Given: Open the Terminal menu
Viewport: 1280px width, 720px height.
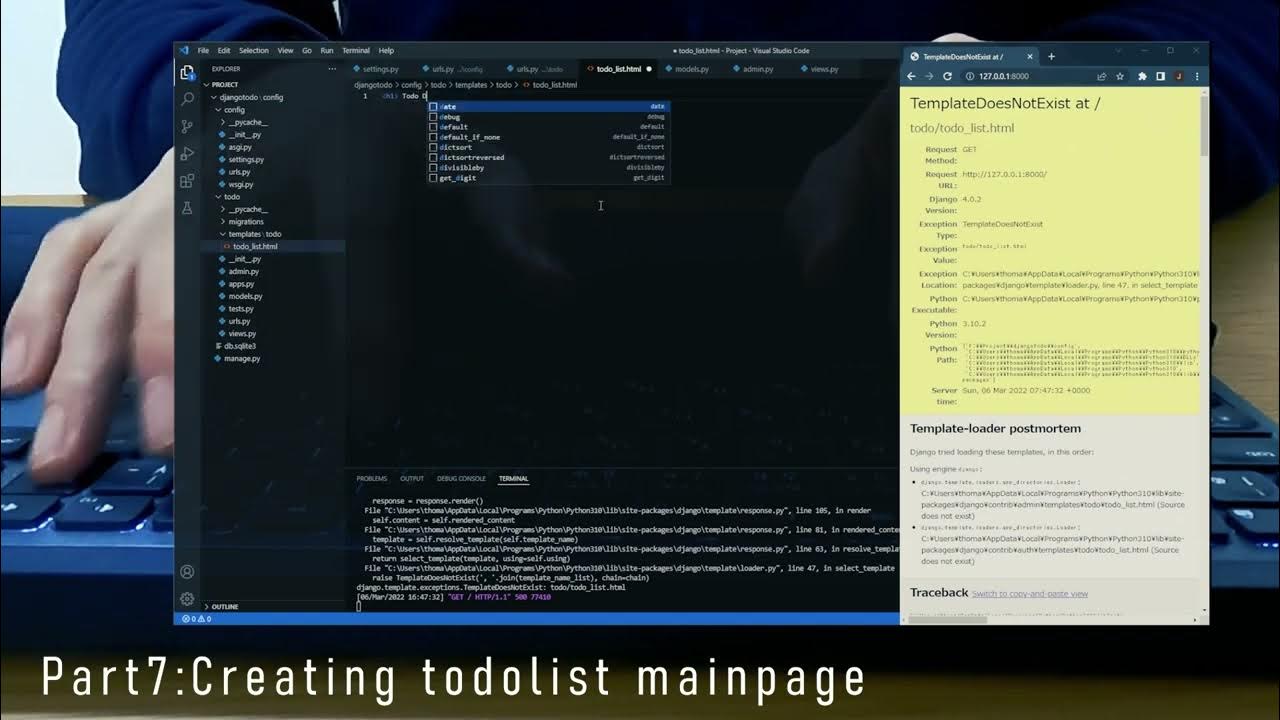Looking at the screenshot, I should click(x=356, y=51).
